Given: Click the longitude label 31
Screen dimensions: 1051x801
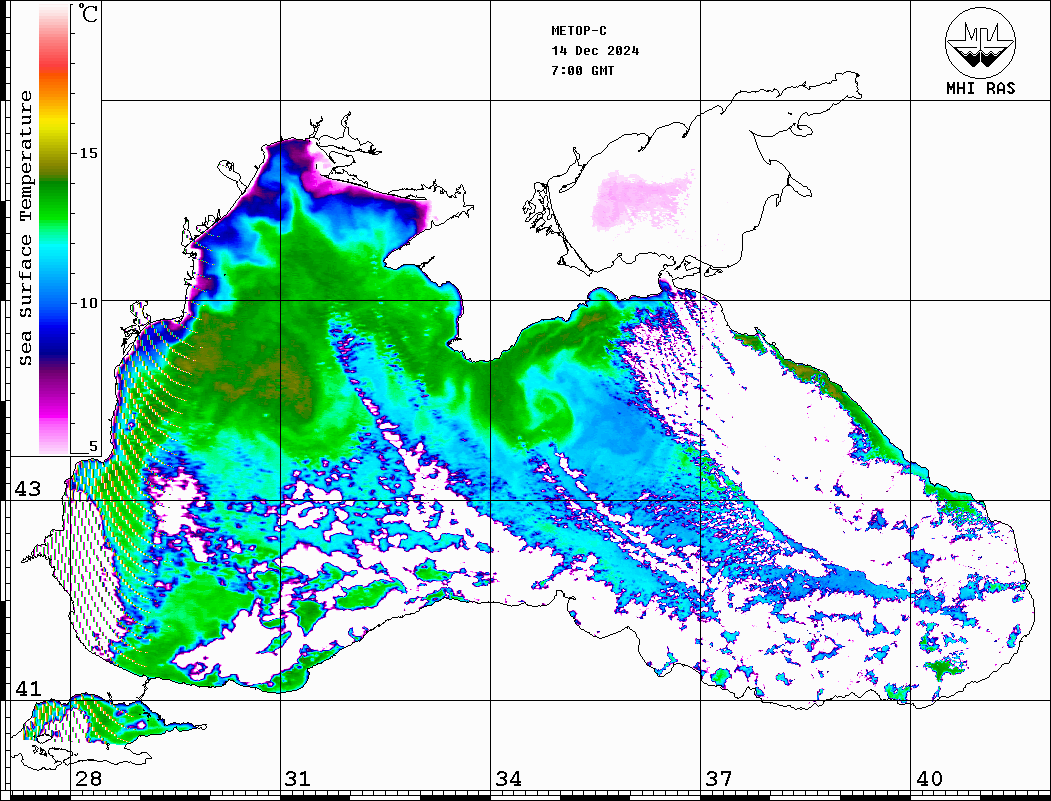Looking at the screenshot, I should click(x=298, y=779).
